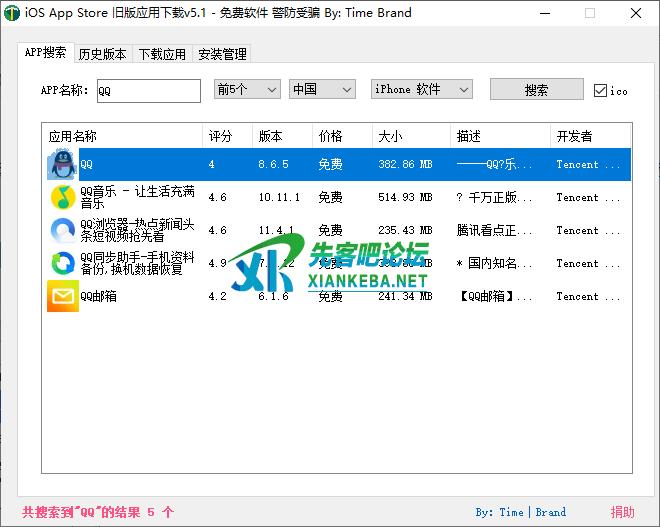Click the APP名称 input field
This screenshot has height=527, width=660.
pyautogui.click(x=148, y=91)
